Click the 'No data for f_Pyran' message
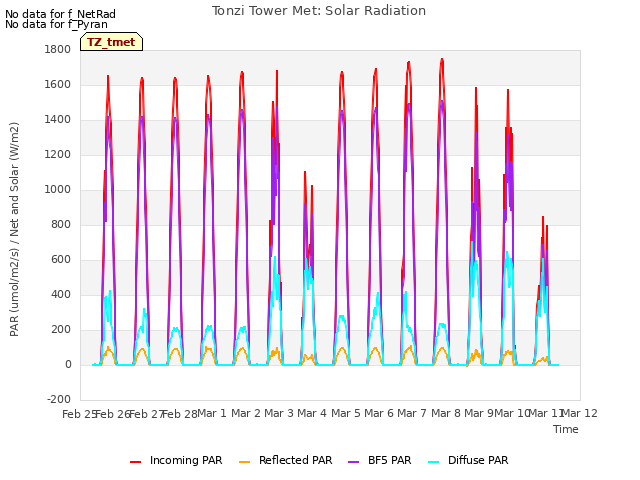 click(x=56, y=24)
